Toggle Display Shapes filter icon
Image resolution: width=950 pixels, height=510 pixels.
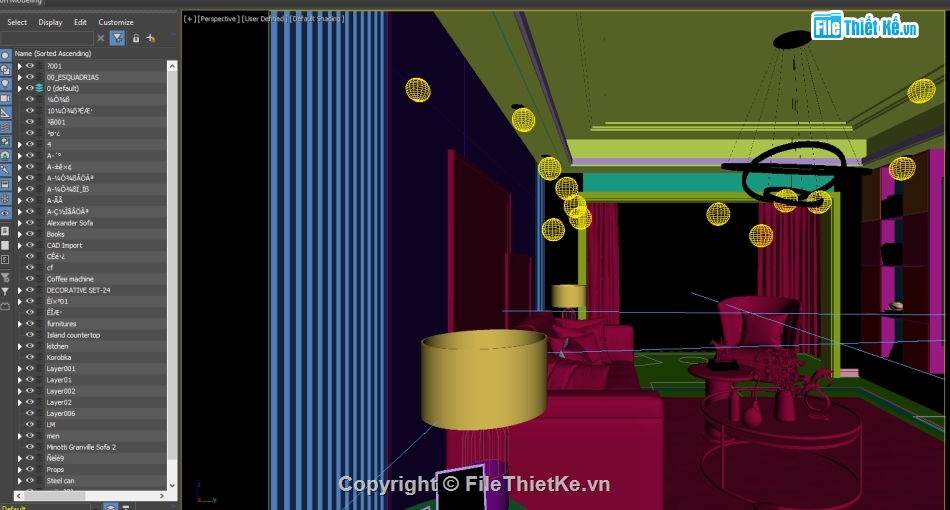tap(5, 70)
